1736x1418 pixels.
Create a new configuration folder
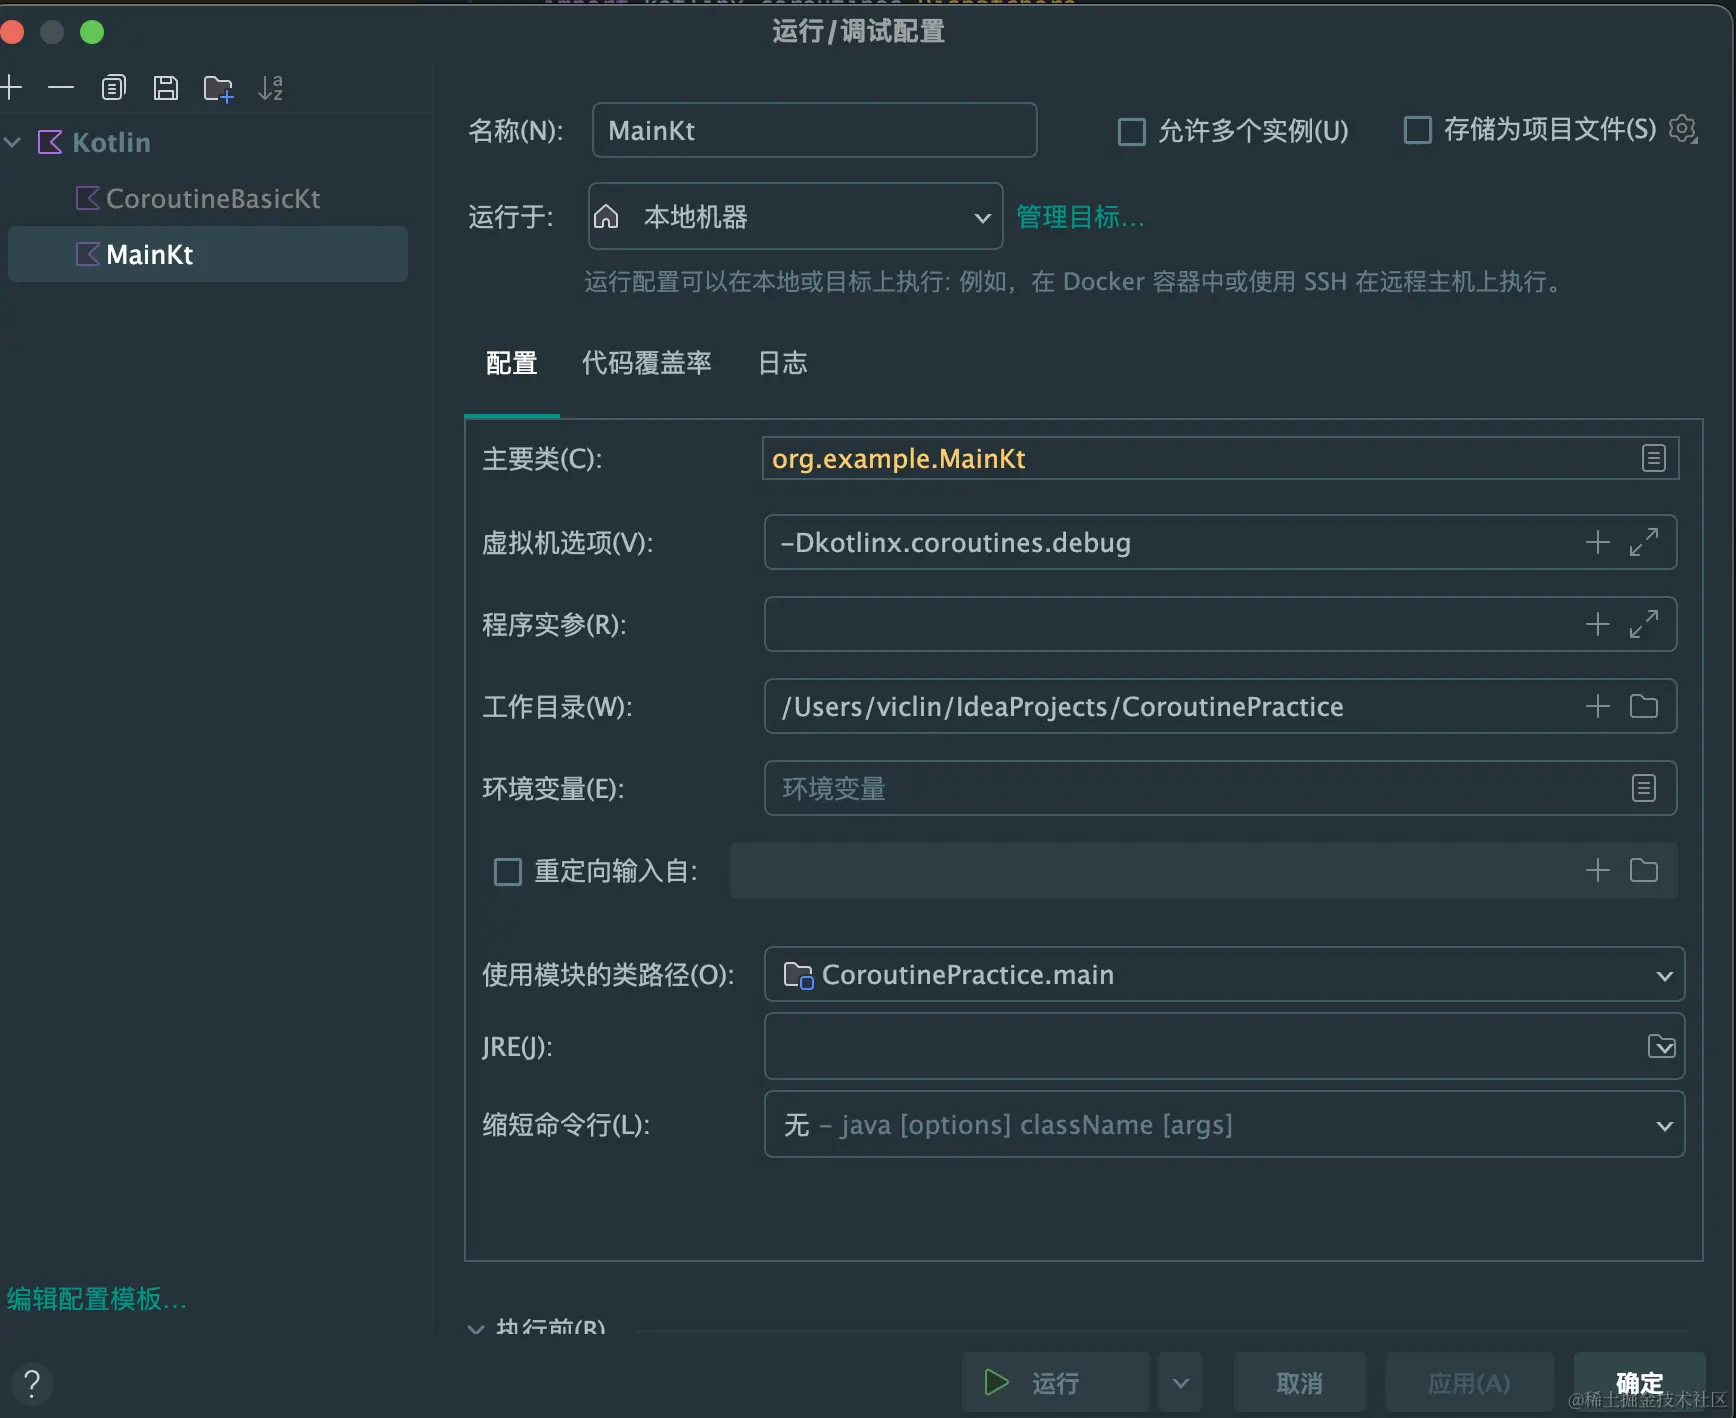(x=218, y=89)
